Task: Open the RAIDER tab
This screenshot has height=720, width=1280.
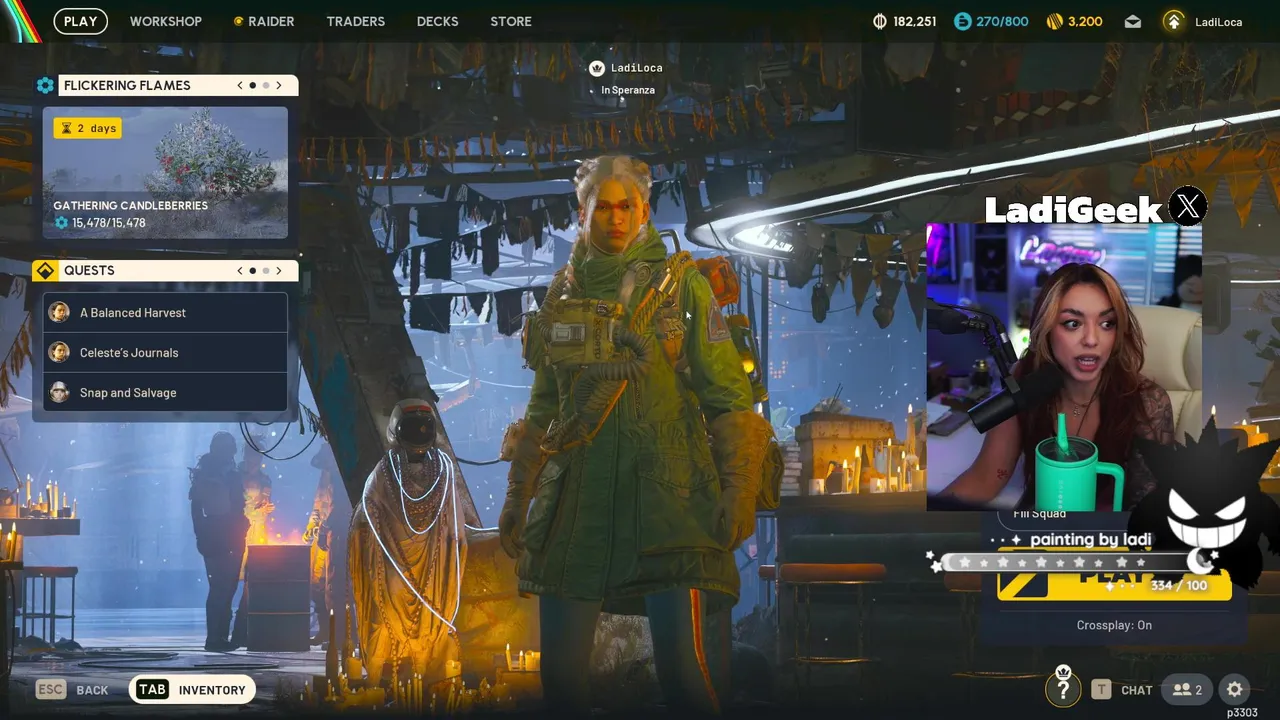Action: (264, 21)
